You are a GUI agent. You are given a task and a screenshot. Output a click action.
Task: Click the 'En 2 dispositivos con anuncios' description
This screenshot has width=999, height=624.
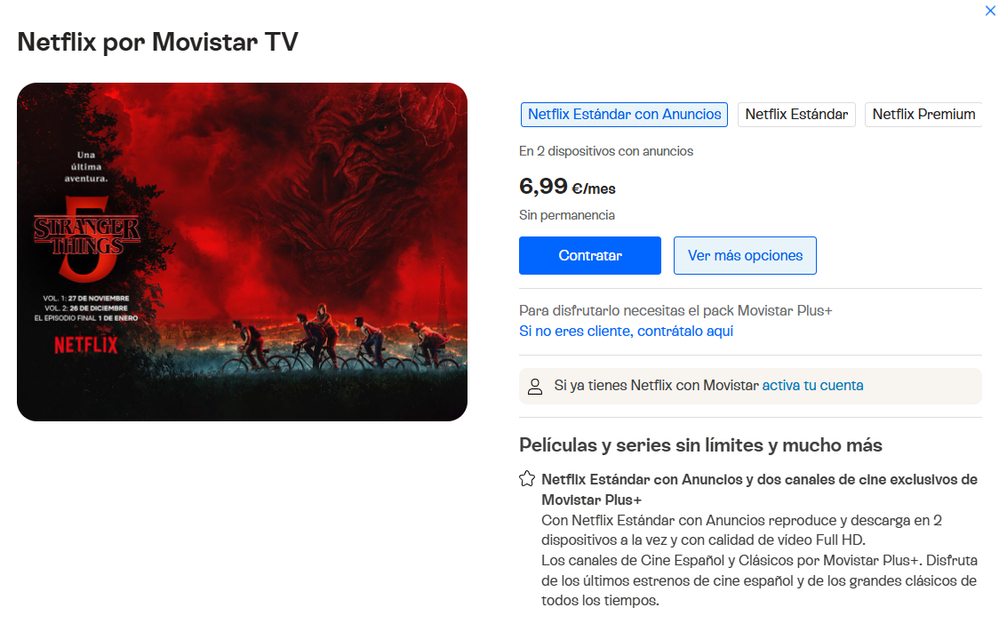click(606, 151)
